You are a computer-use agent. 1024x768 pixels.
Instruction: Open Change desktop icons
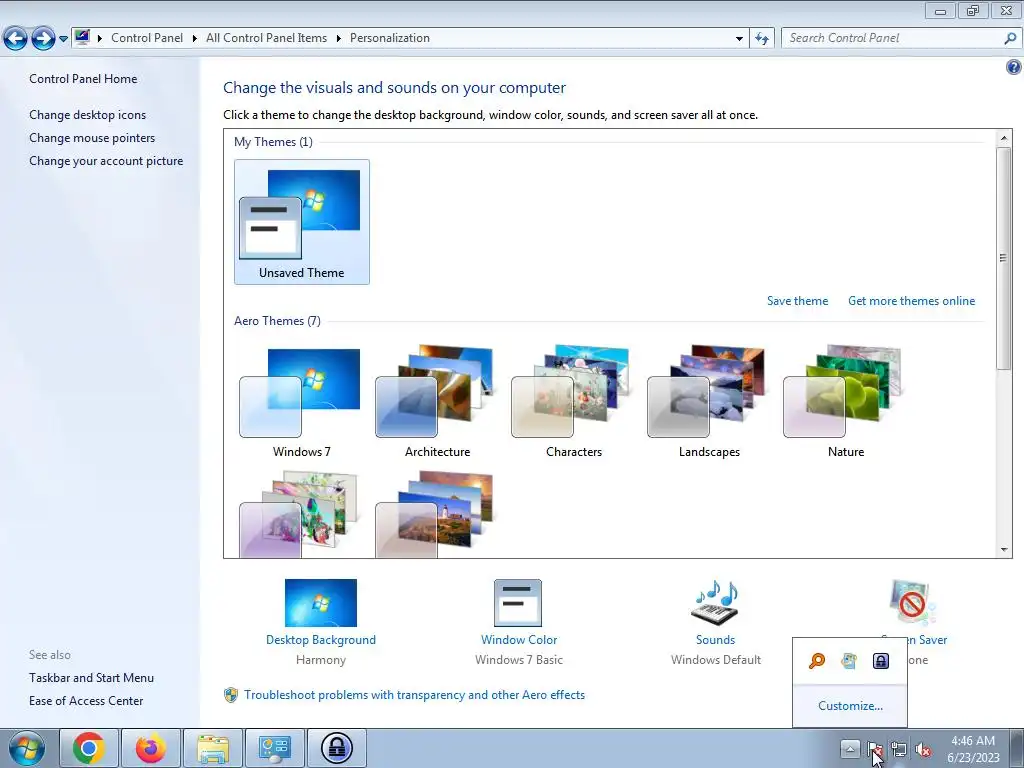88,115
